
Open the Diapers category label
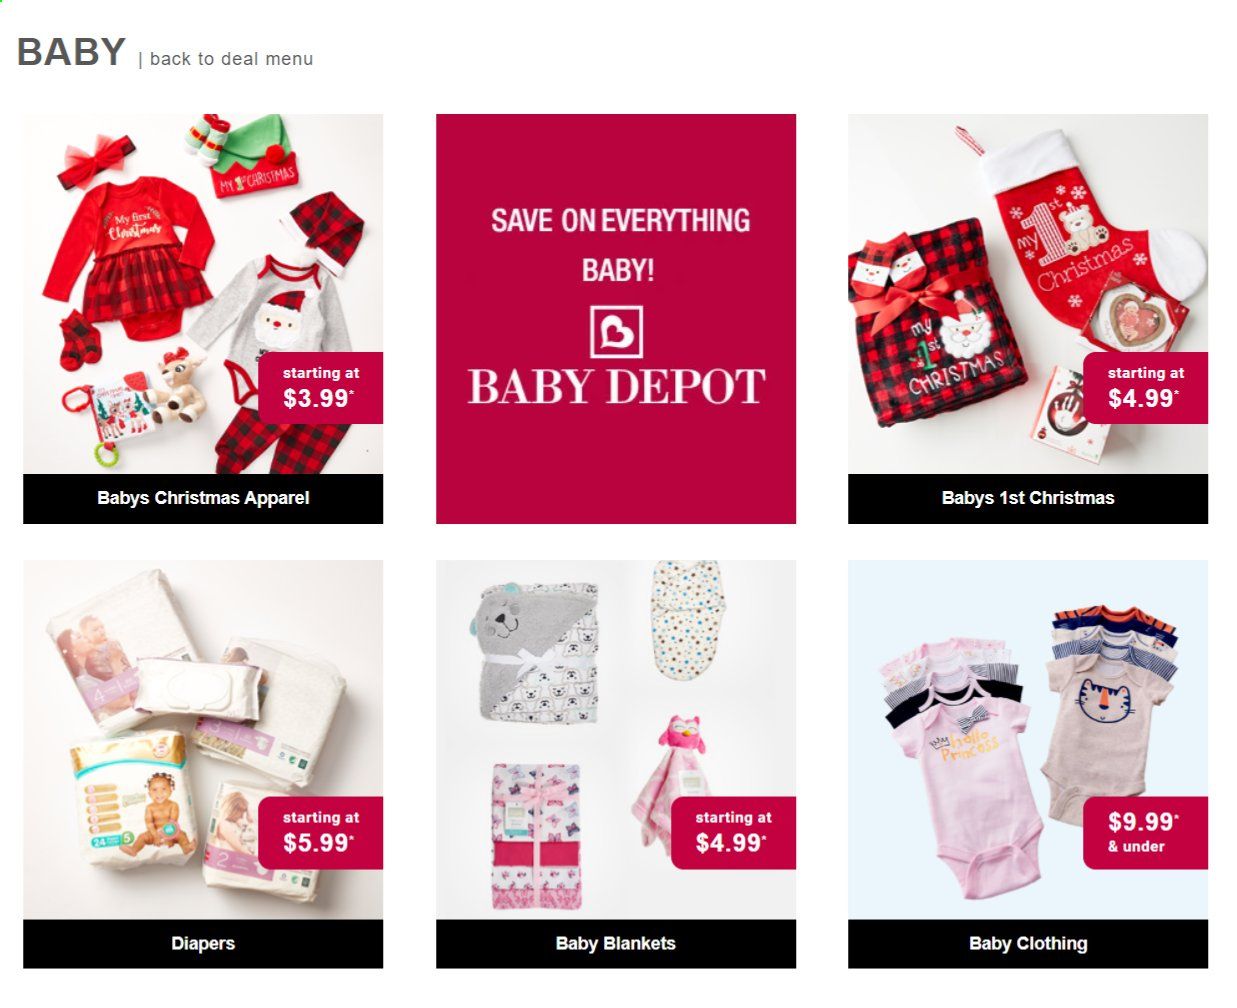(203, 943)
